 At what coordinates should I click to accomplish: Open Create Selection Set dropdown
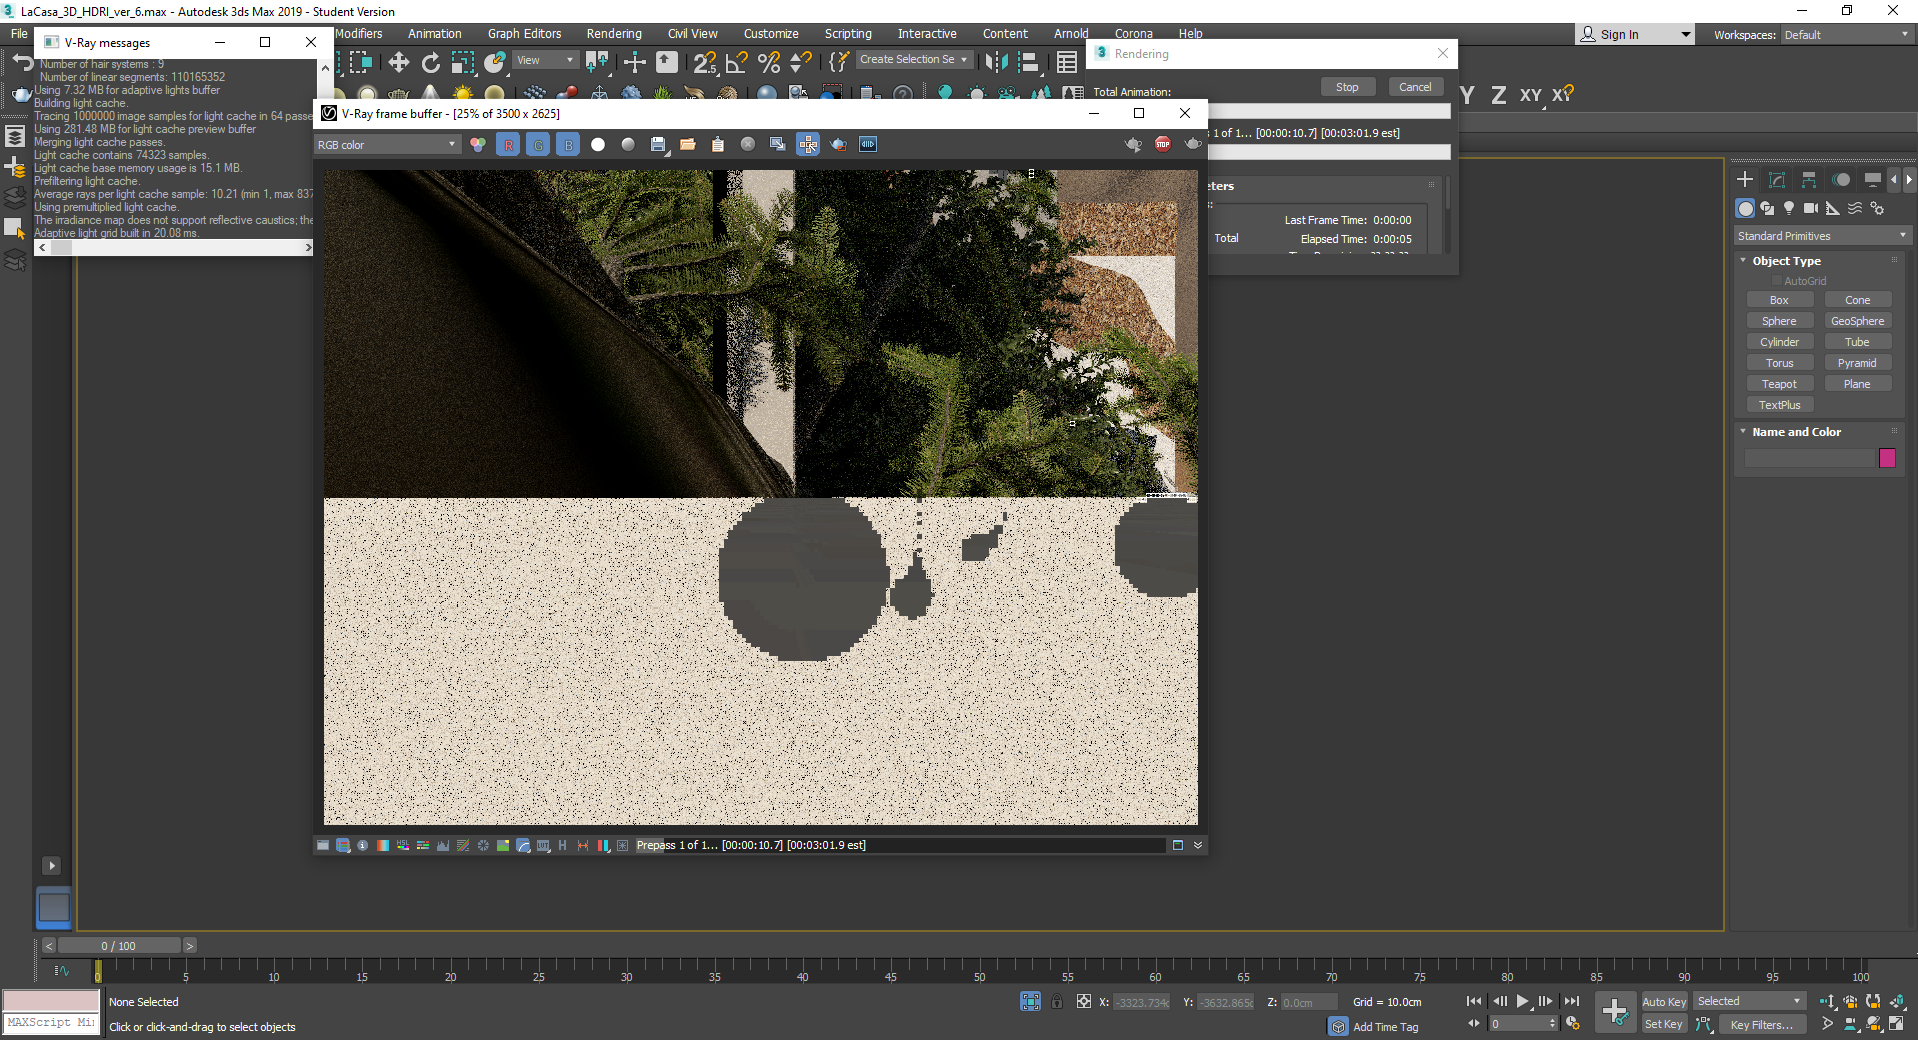(x=914, y=60)
